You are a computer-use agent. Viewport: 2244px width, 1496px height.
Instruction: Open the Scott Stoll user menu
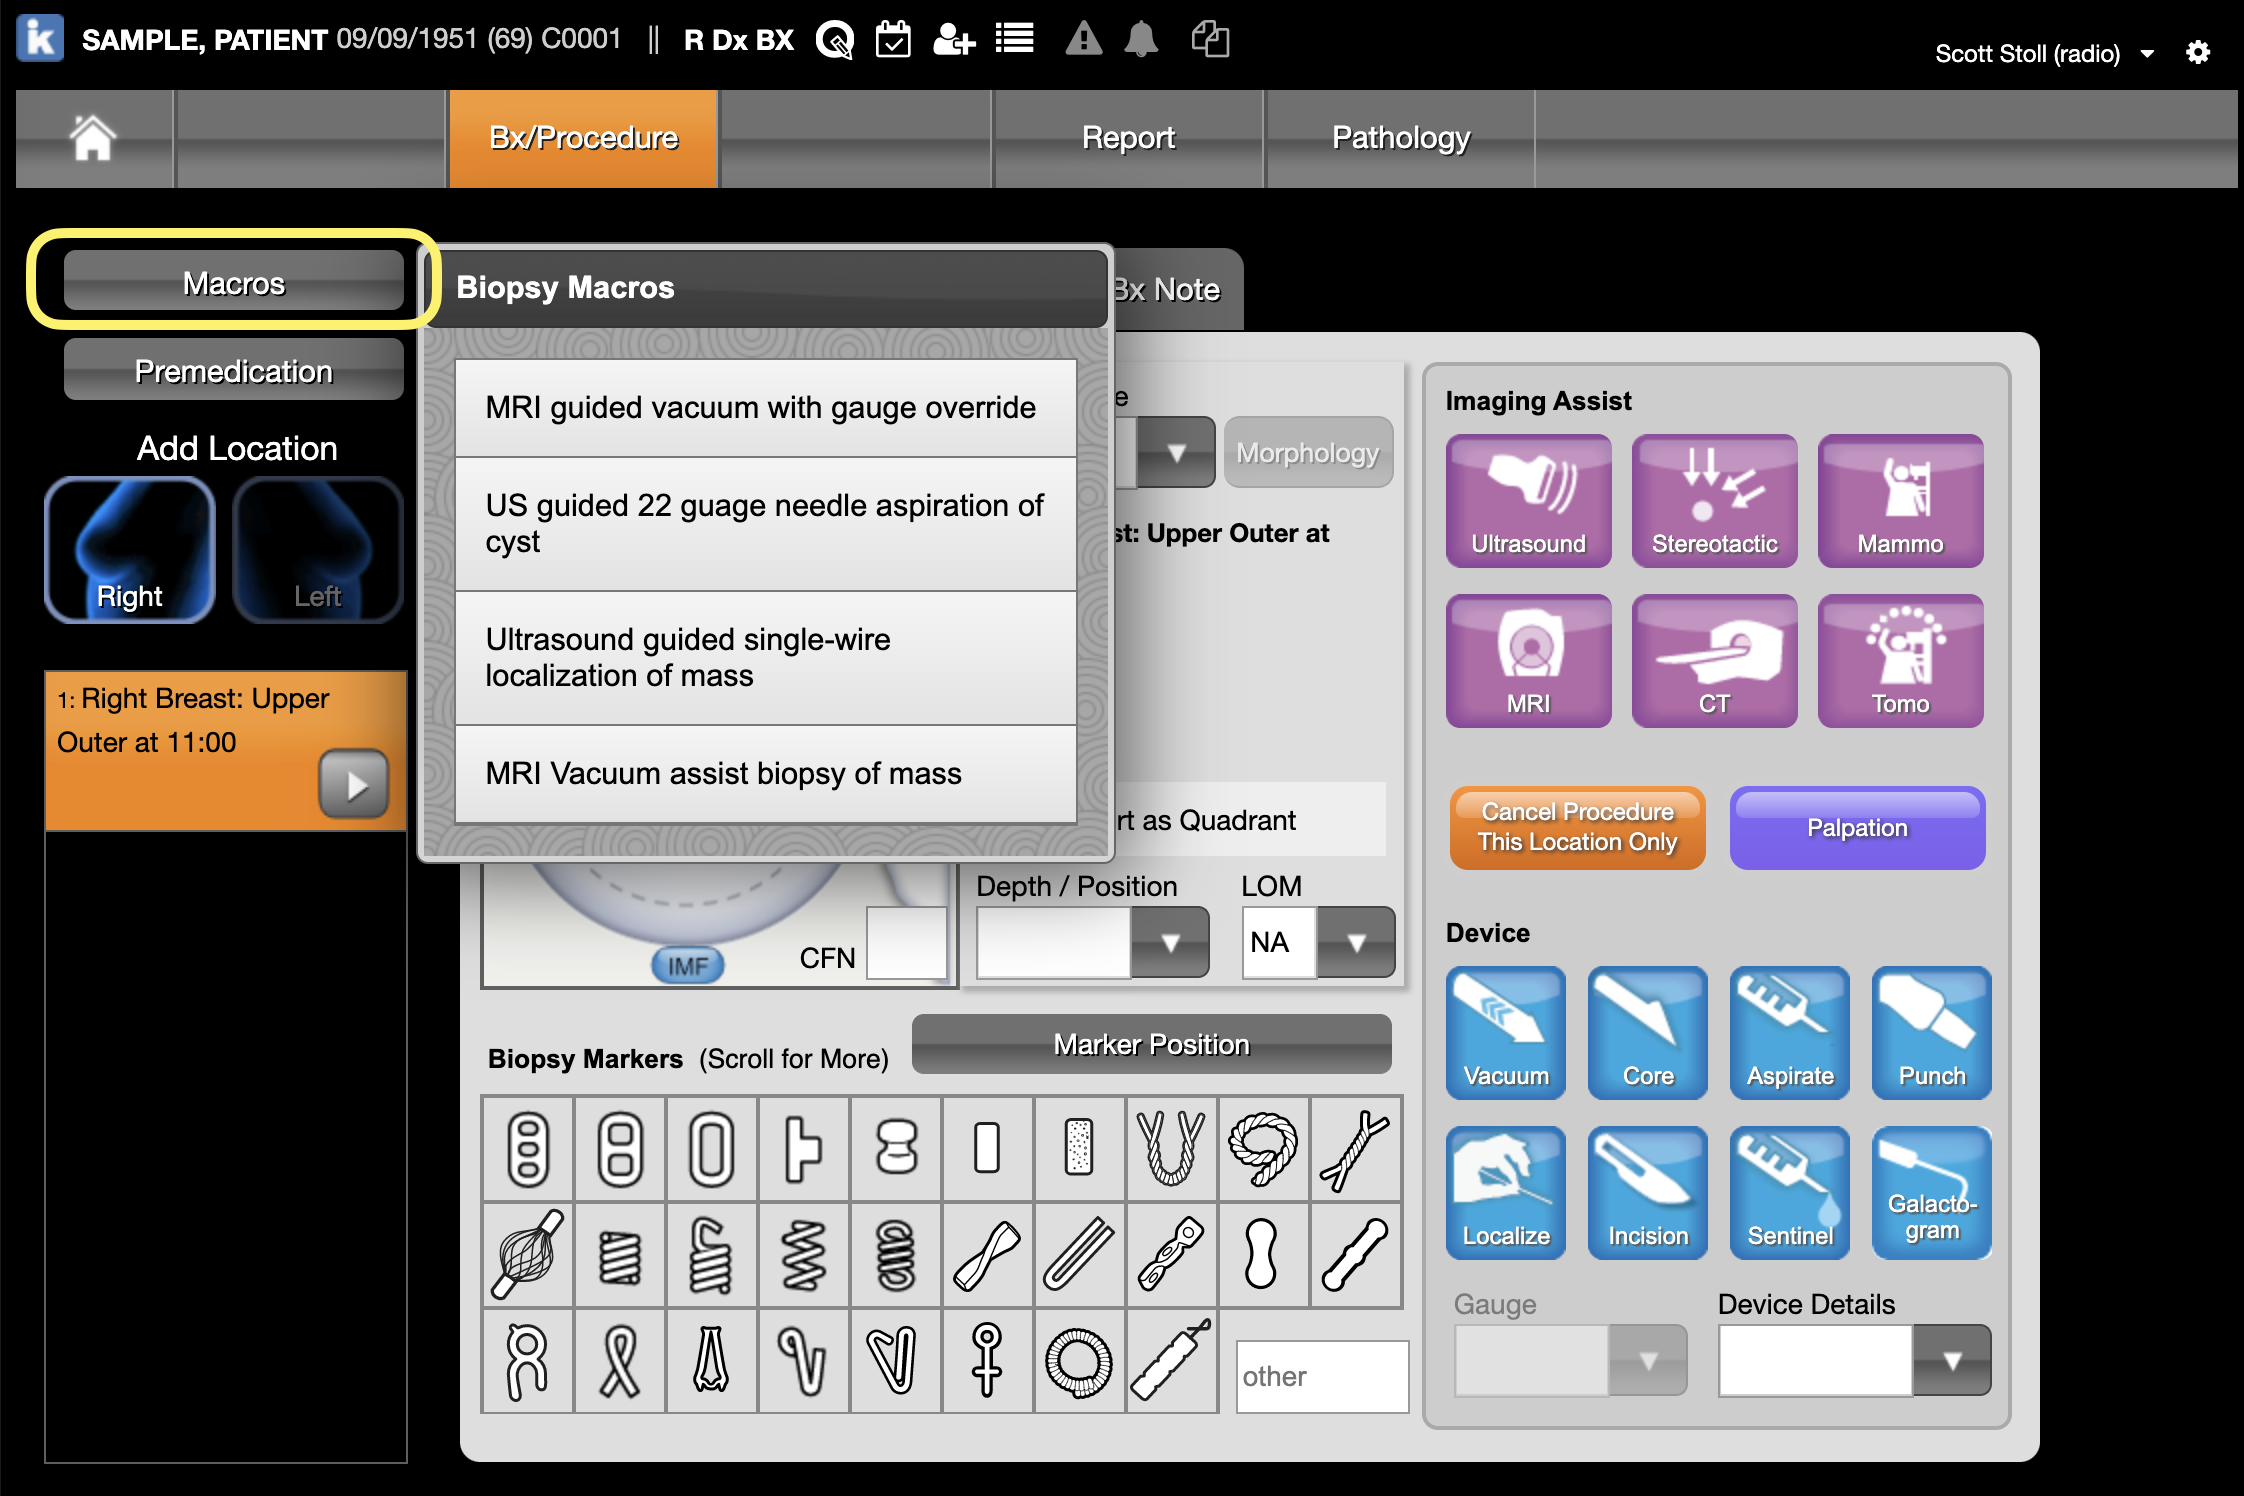coord(2044,53)
